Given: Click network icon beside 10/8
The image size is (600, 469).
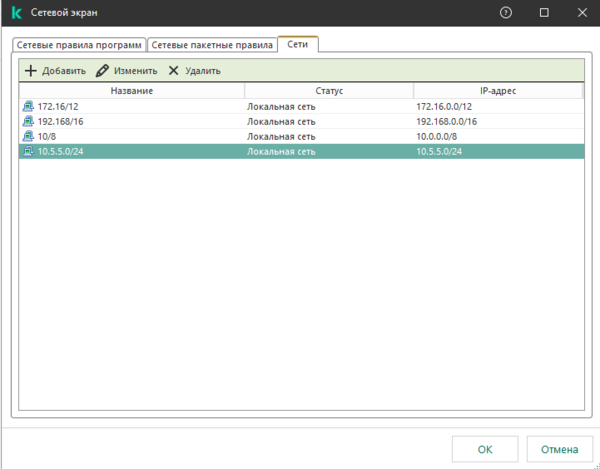Looking at the screenshot, I should point(28,136).
